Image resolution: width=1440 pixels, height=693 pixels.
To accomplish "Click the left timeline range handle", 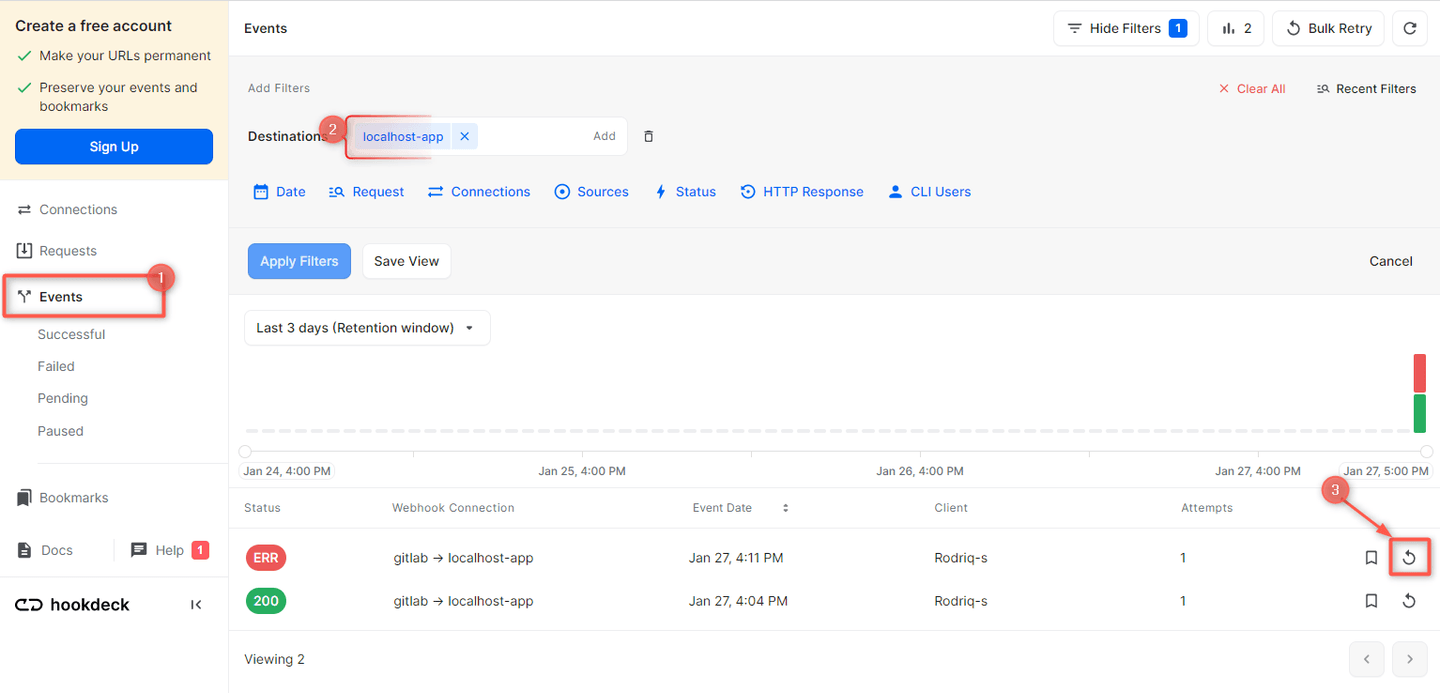I will [243, 451].
